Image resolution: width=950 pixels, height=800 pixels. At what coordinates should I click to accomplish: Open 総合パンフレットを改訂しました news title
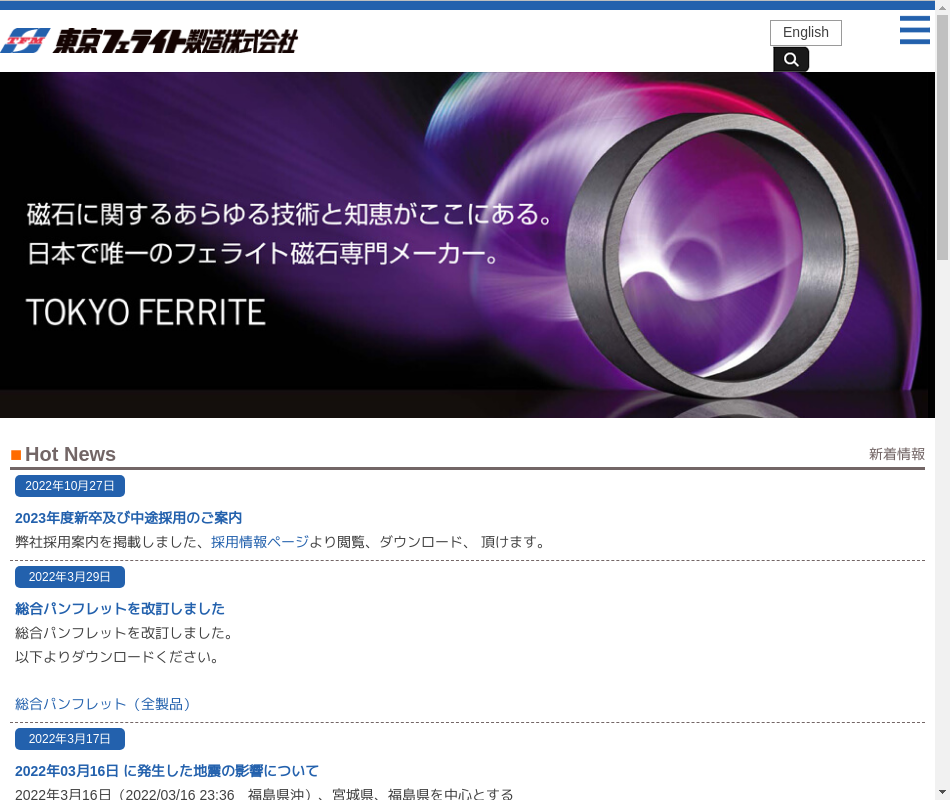120,608
